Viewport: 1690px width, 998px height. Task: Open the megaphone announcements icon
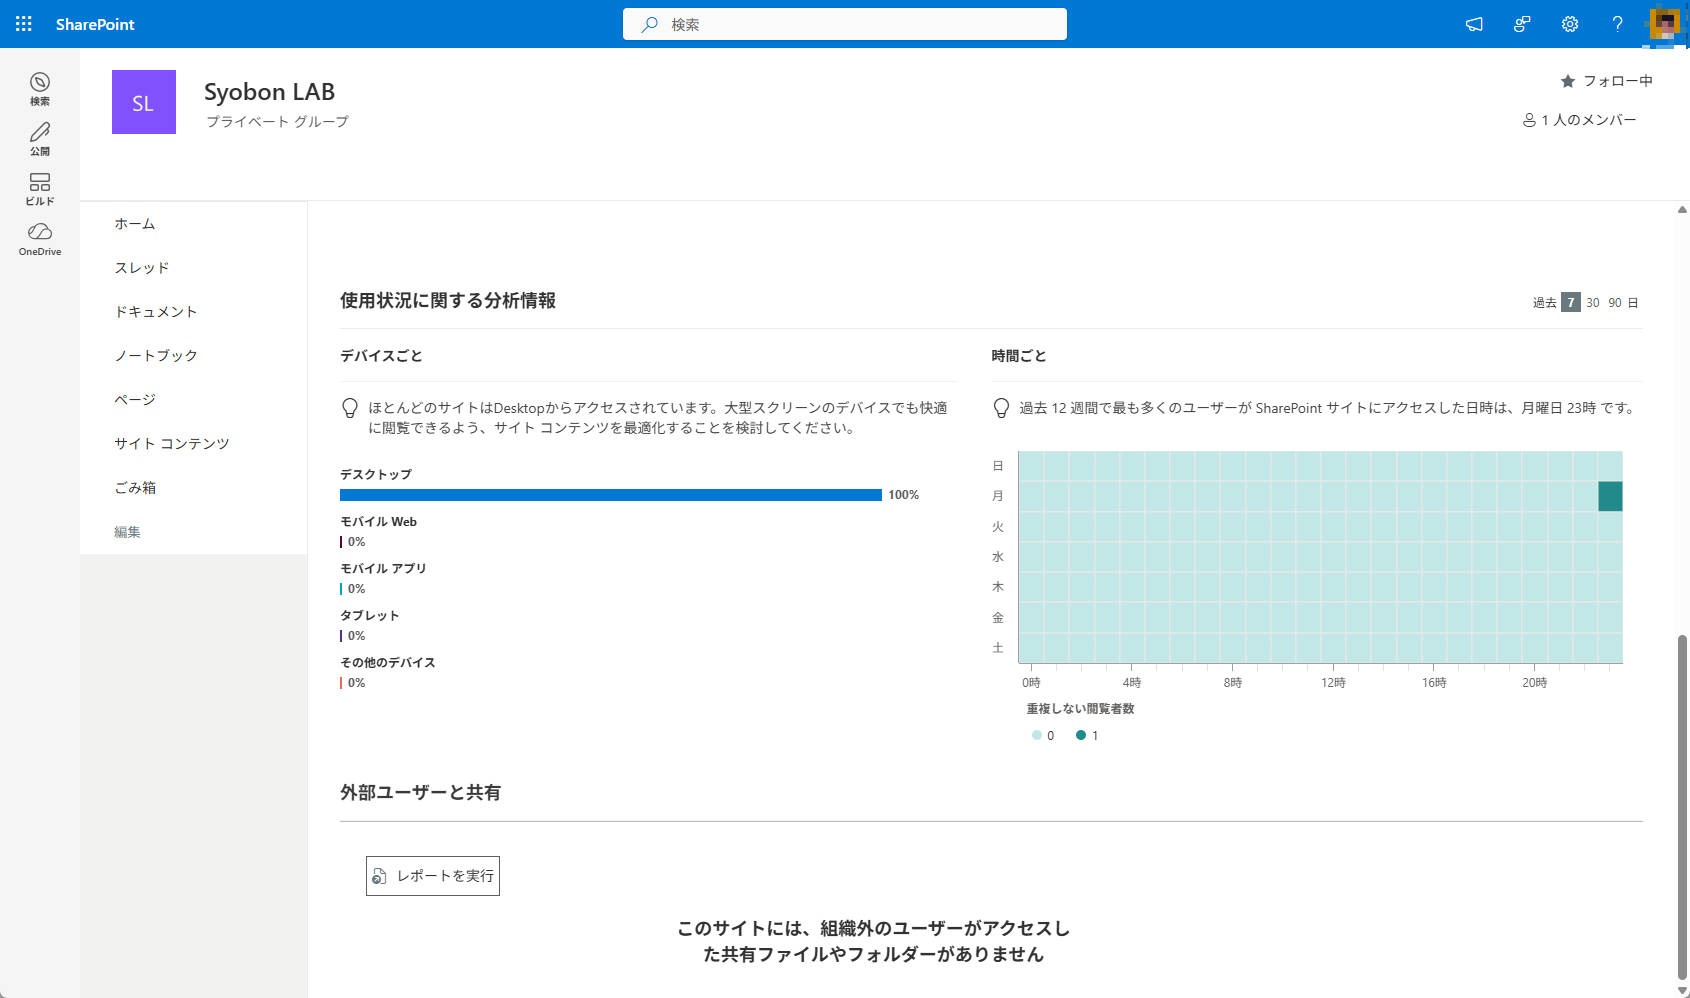tap(1474, 24)
